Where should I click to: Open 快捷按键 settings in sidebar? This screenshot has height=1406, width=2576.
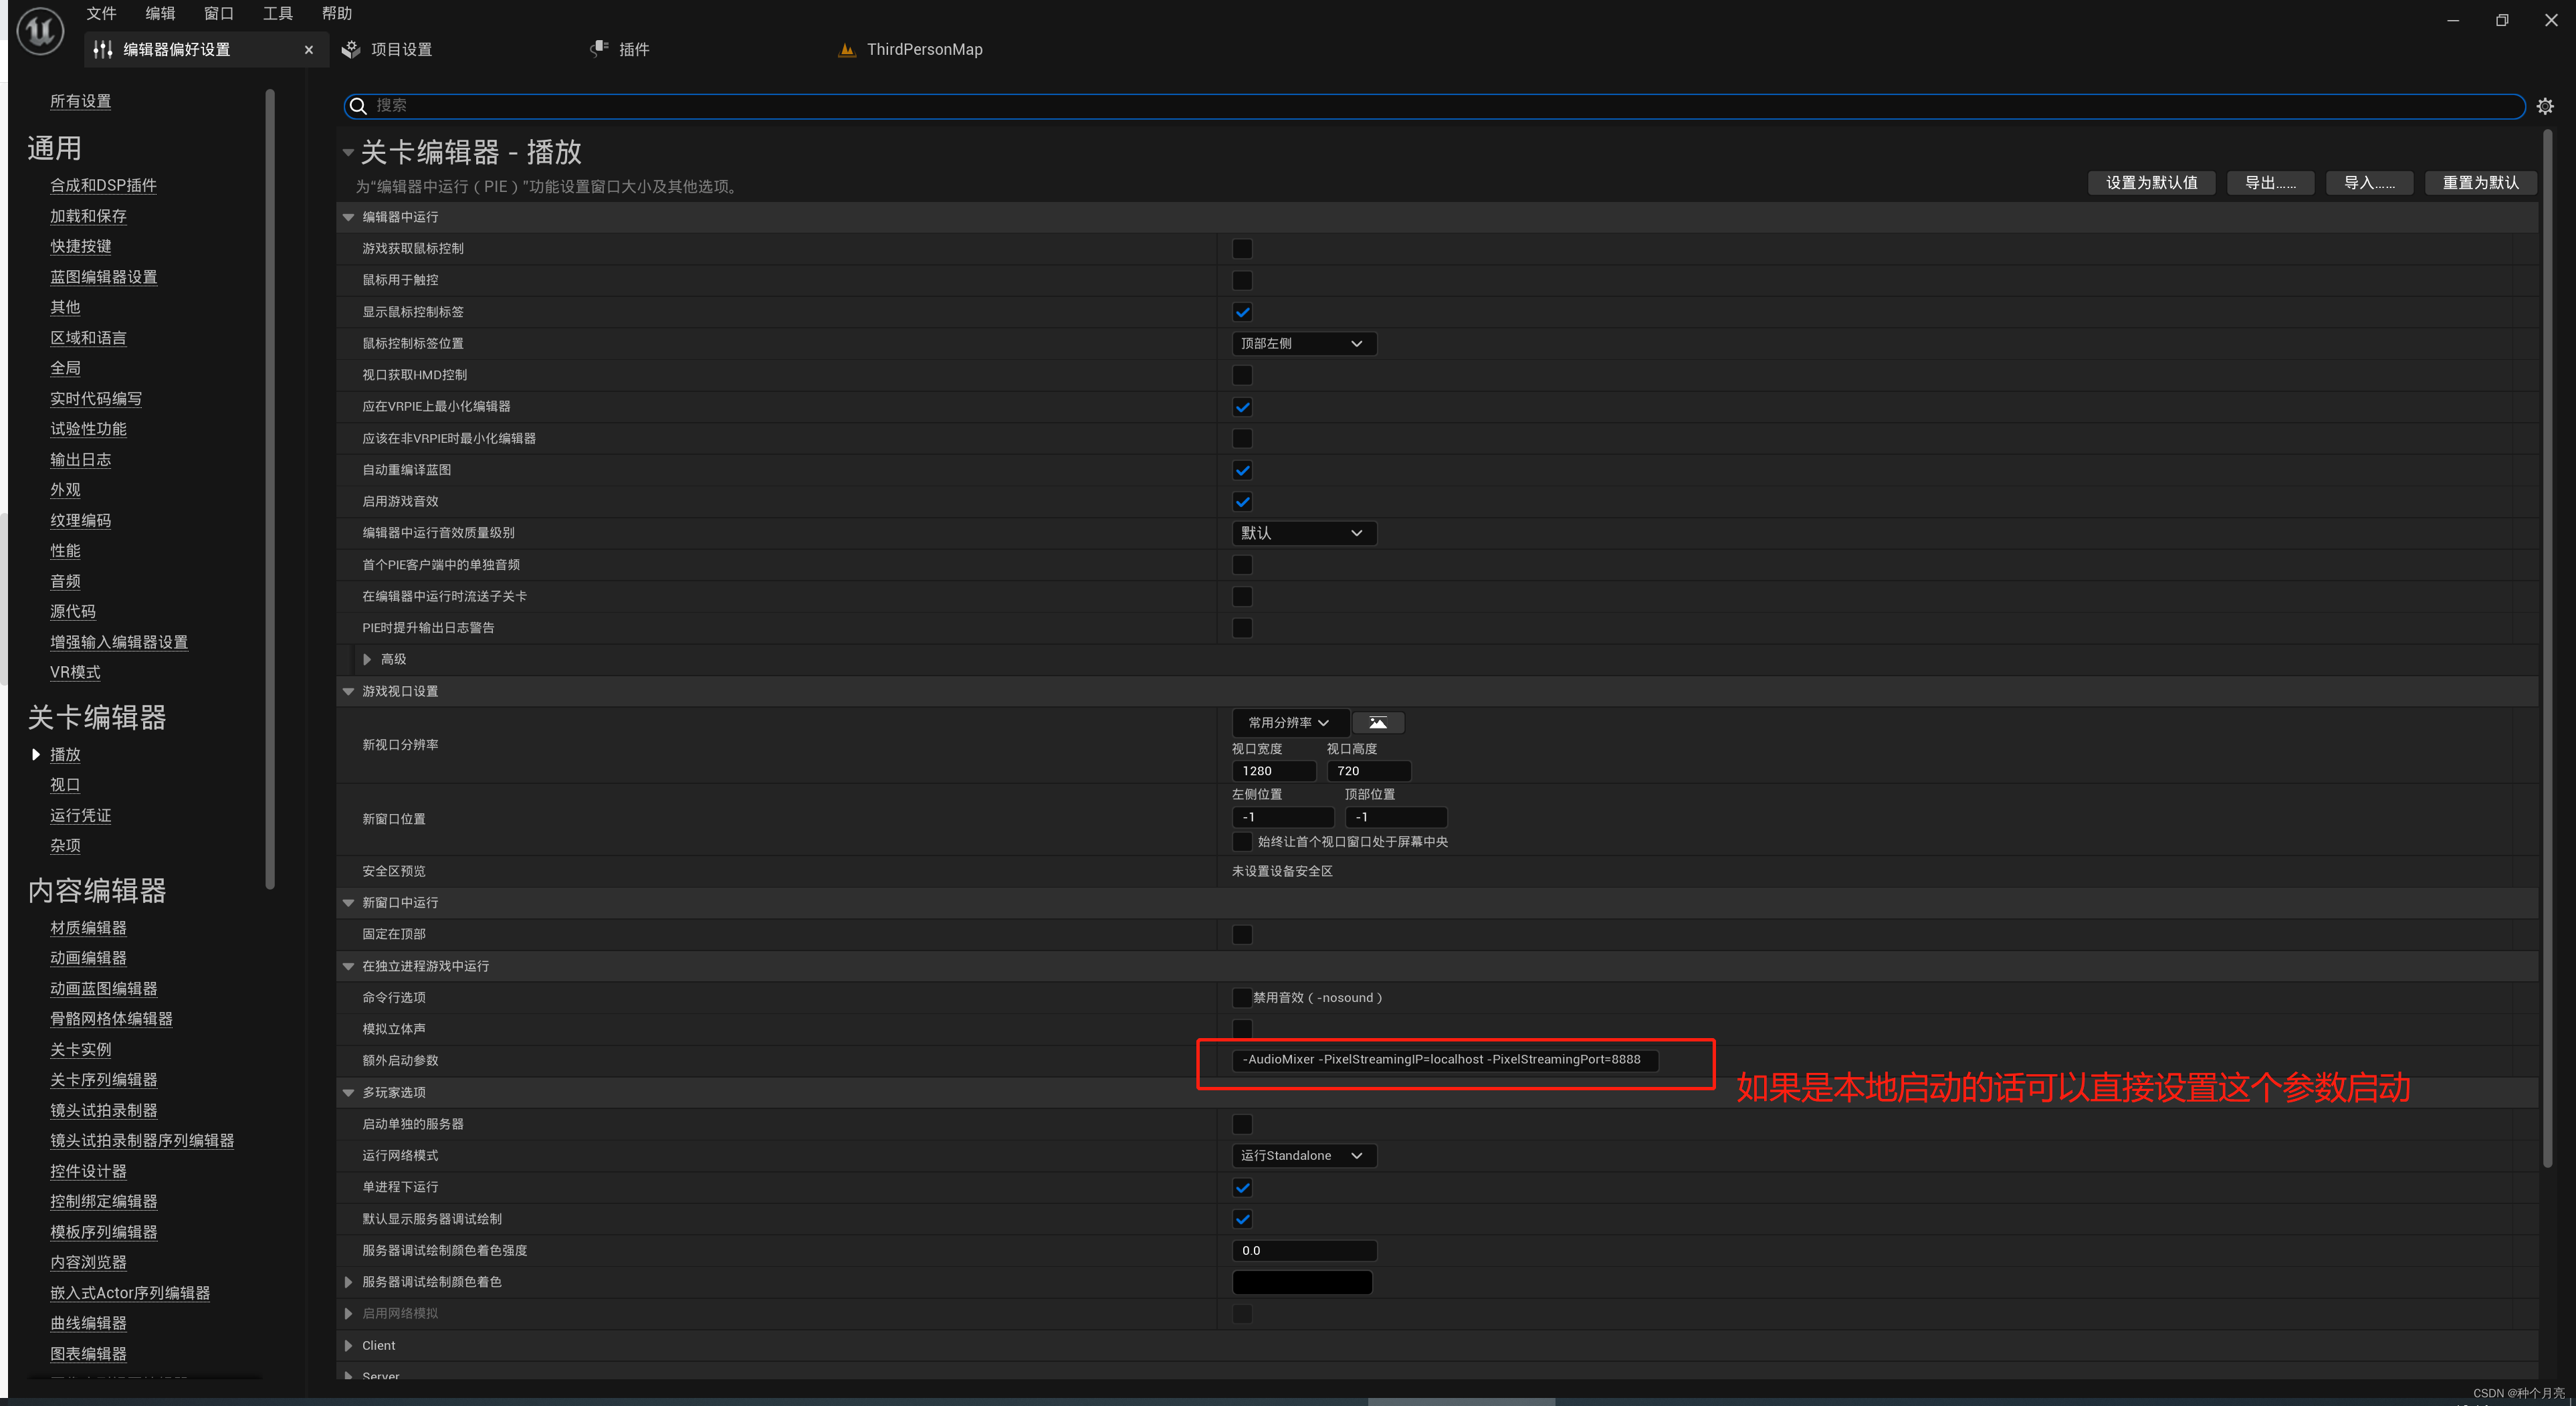click(x=81, y=246)
